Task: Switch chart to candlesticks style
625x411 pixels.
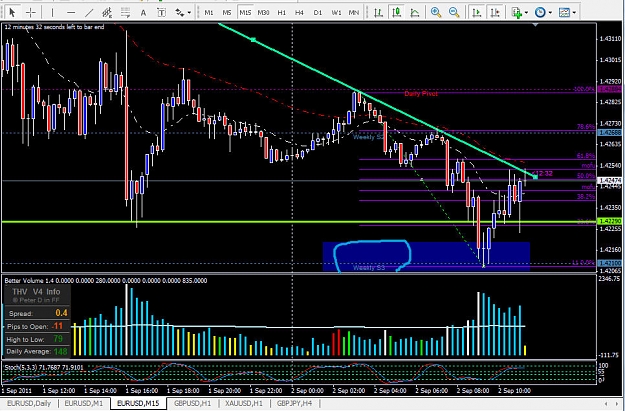Action: tap(396, 12)
